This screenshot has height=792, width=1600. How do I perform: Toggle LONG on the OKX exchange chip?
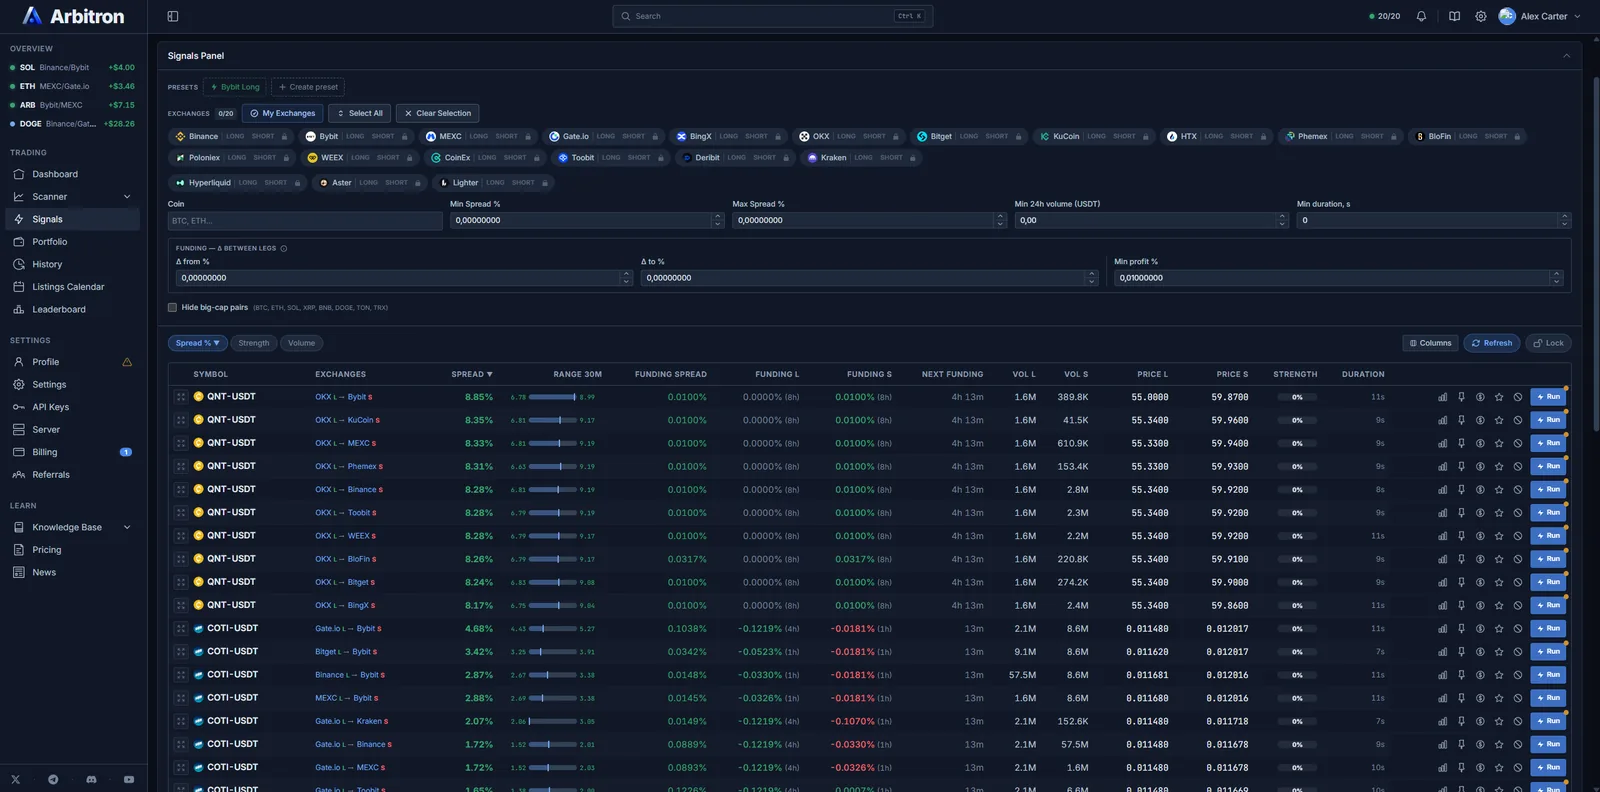pos(846,136)
